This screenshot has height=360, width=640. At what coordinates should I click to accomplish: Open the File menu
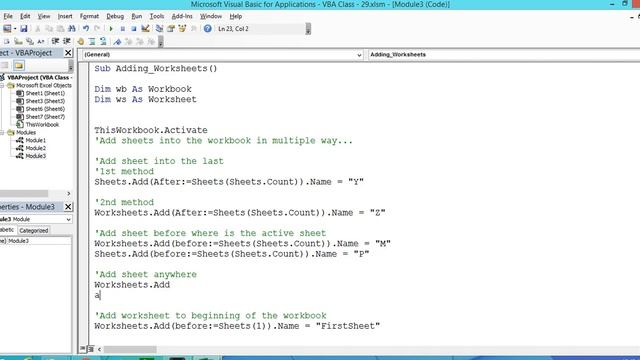click(x=8, y=16)
